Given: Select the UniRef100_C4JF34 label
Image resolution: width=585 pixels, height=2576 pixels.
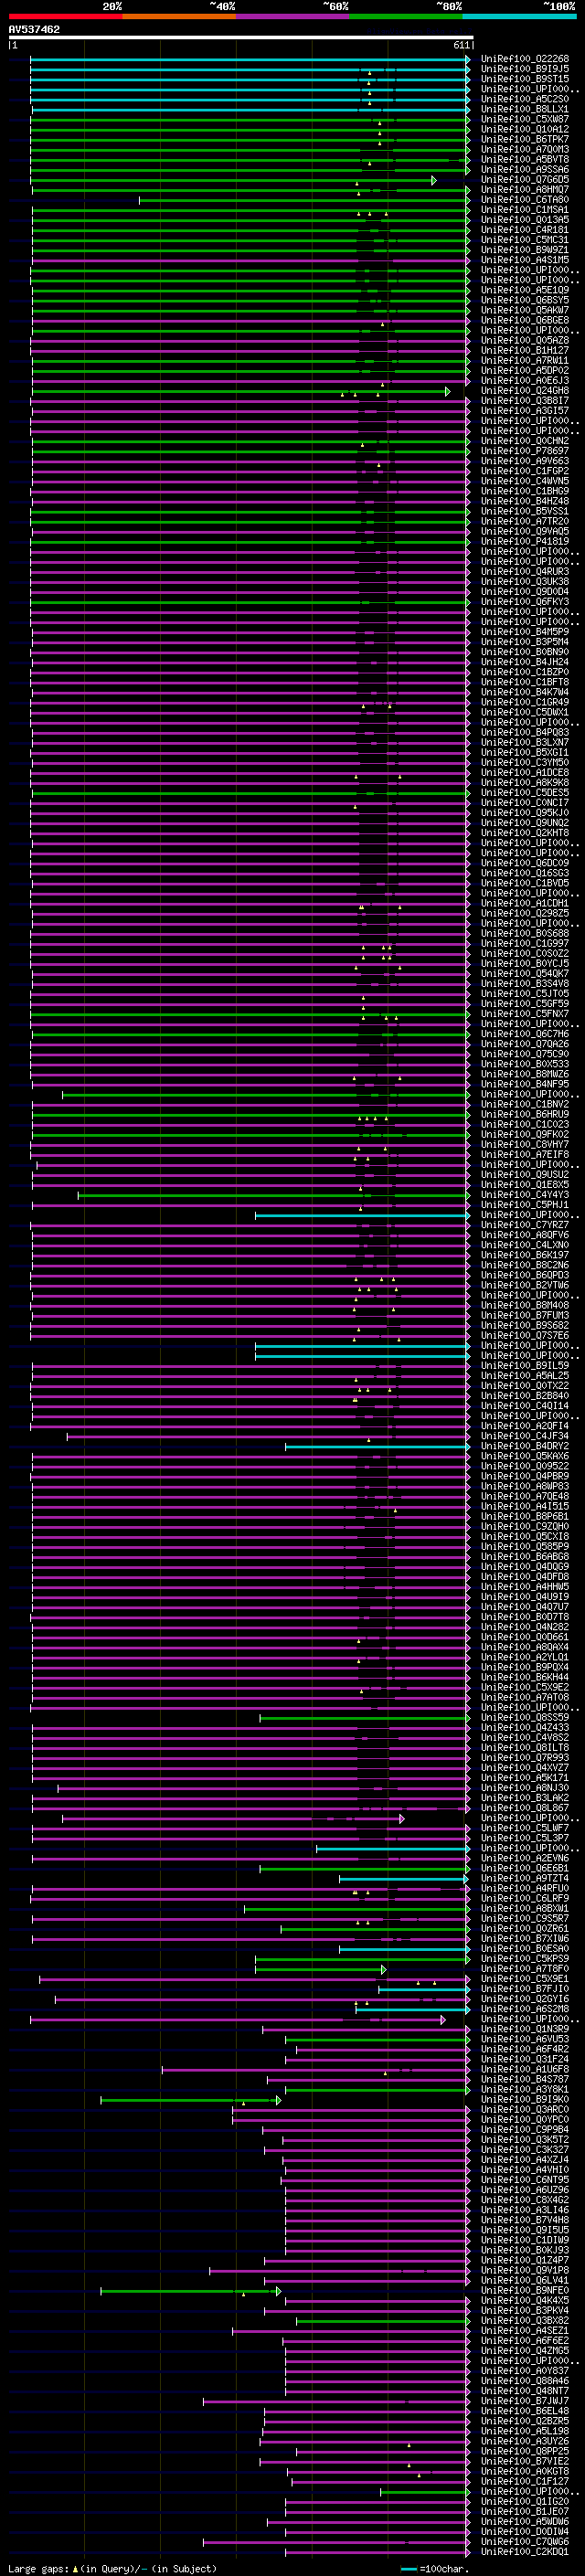Looking at the screenshot, I should coord(524,1436).
